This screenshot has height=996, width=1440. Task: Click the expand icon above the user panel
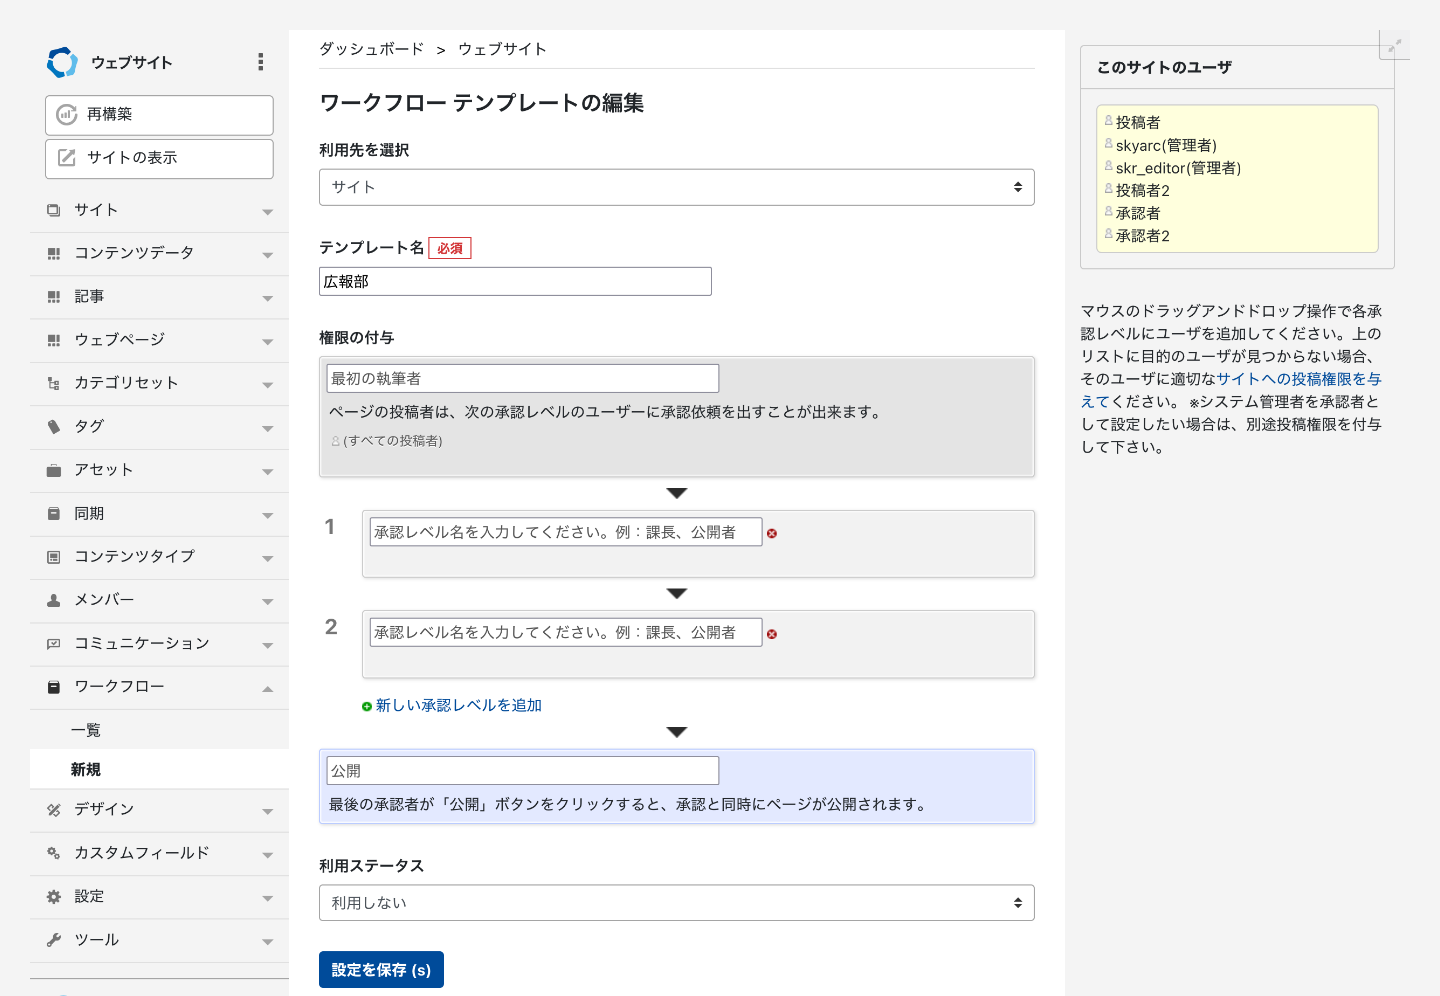pyautogui.click(x=1394, y=45)
